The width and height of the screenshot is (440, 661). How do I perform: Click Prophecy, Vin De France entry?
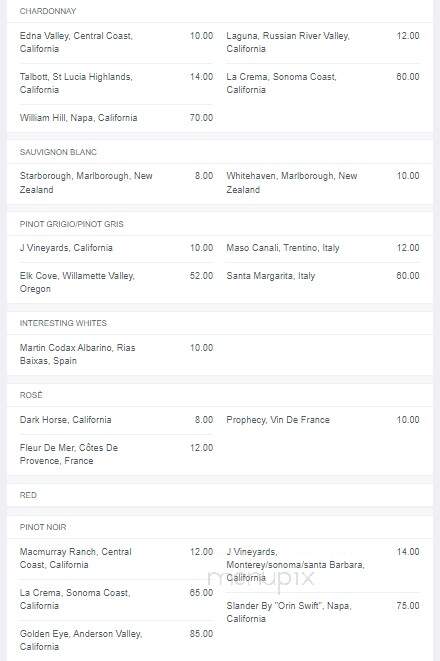point(323,420)
